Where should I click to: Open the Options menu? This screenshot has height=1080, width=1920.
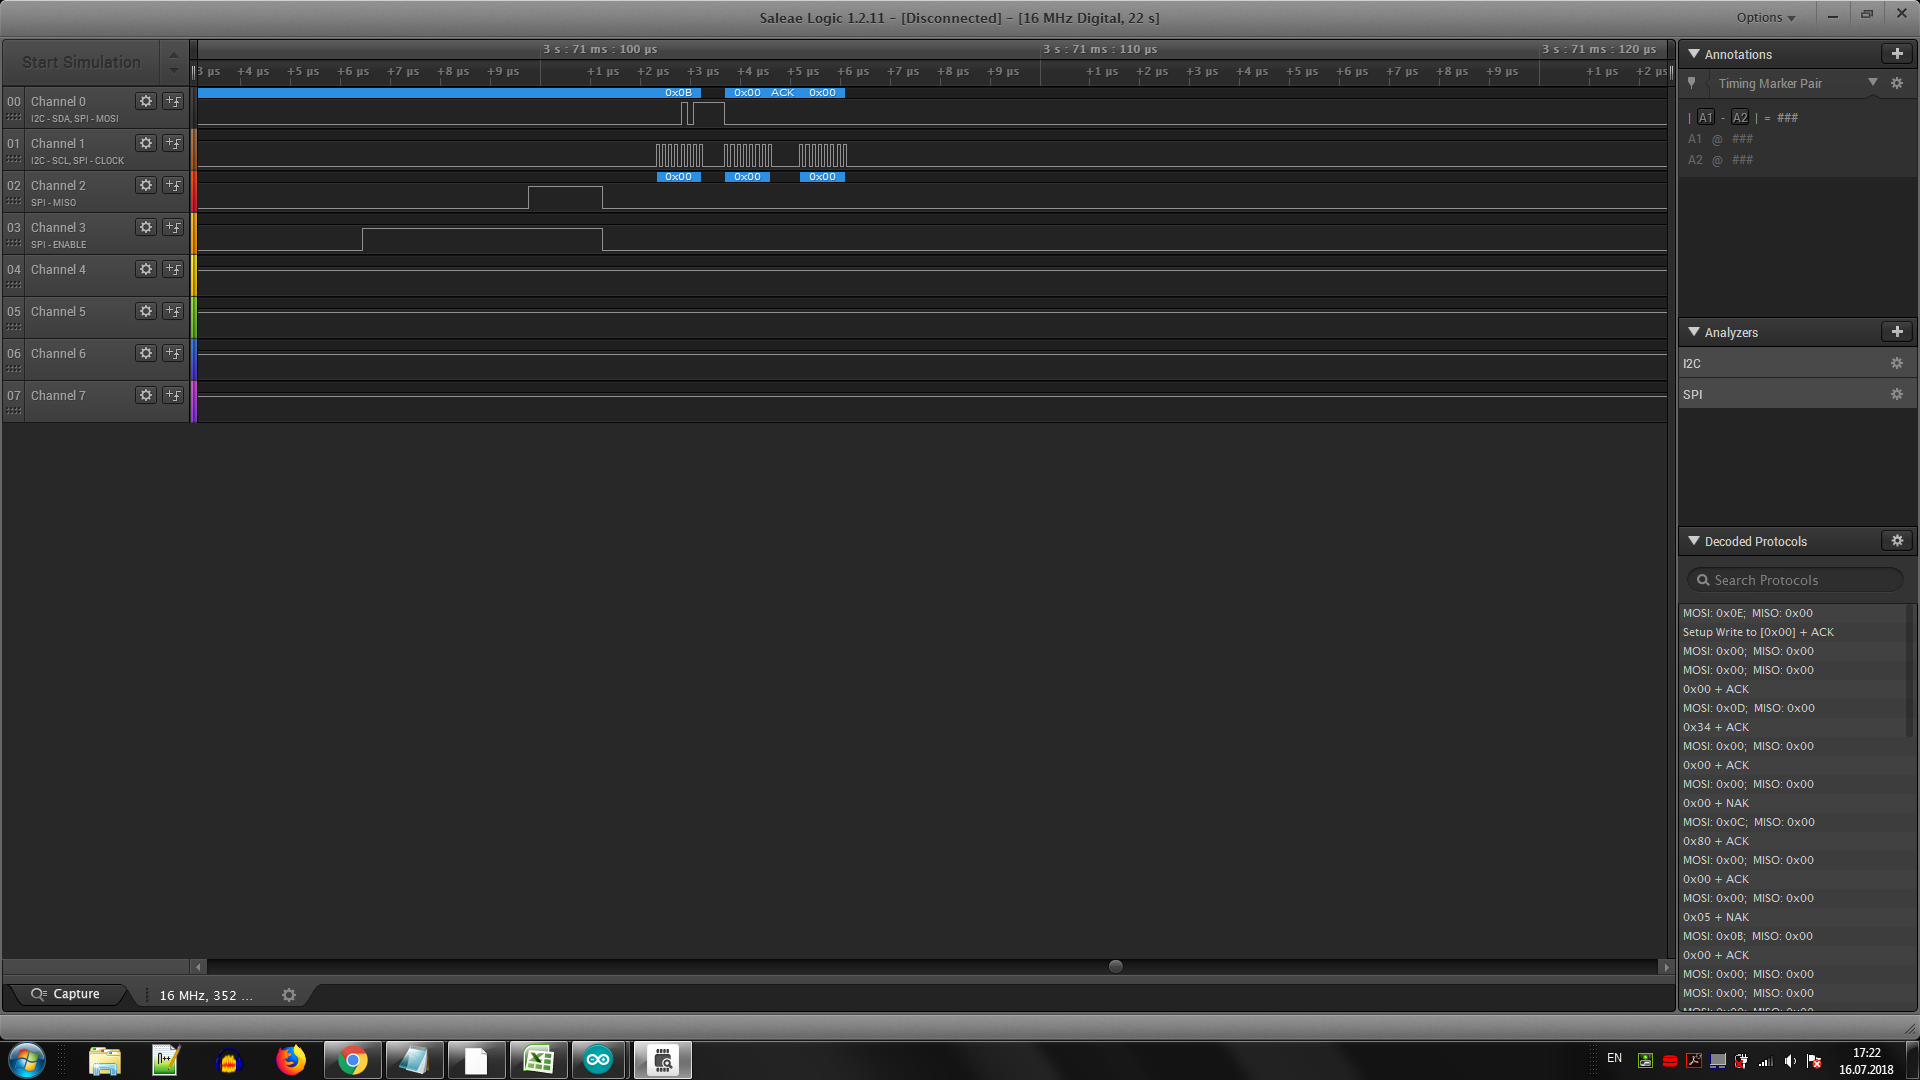coord(1765,17)
